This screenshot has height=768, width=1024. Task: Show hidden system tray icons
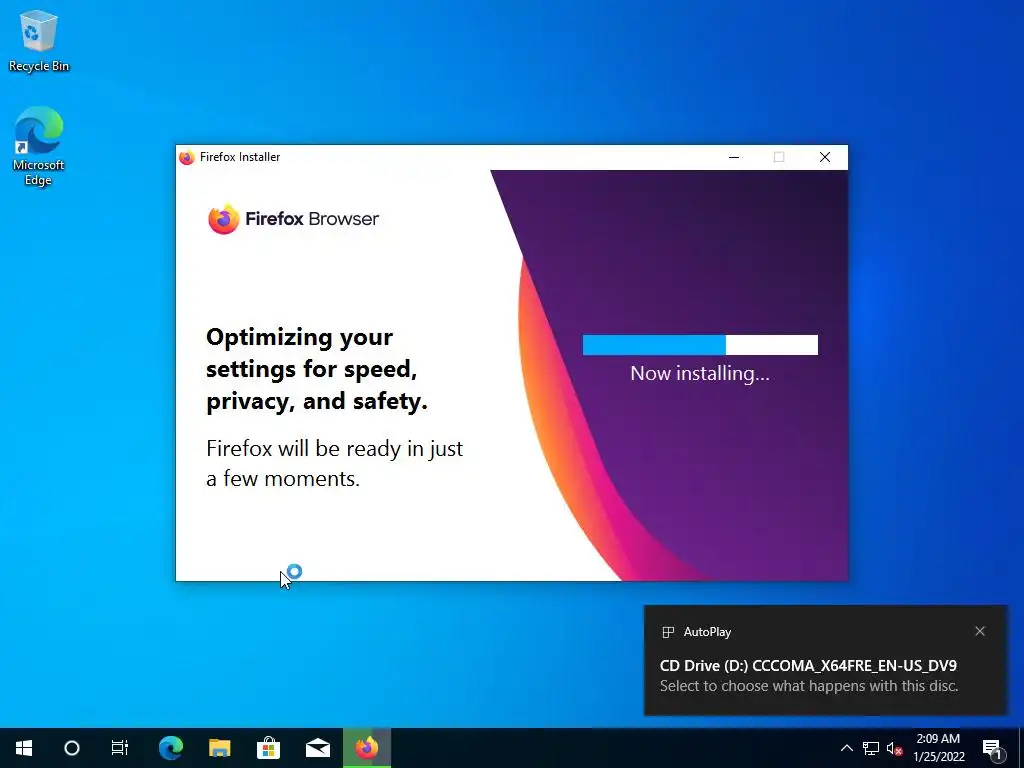click(x=846, y=748)
